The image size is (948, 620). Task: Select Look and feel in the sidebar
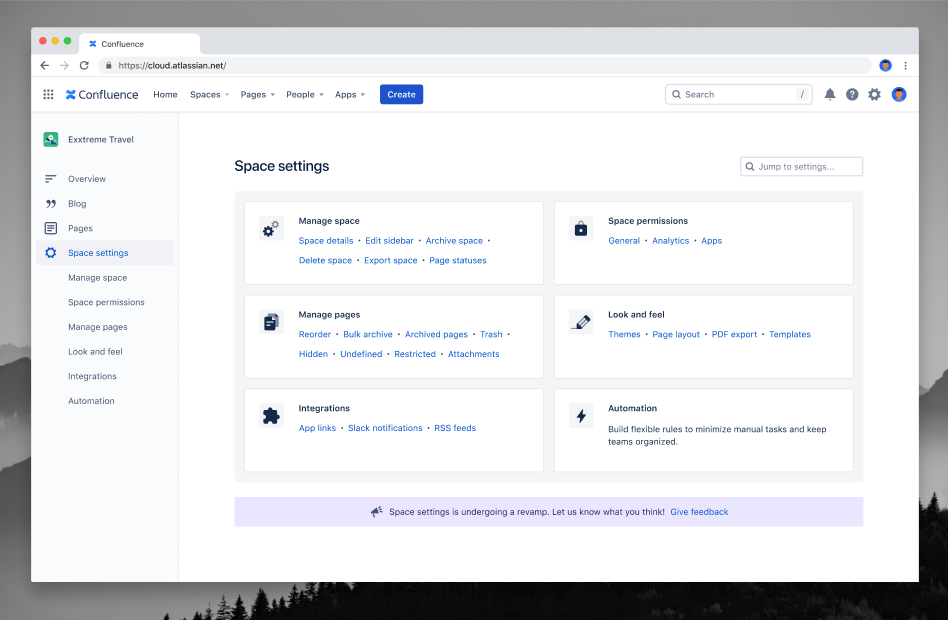(95, 351)
